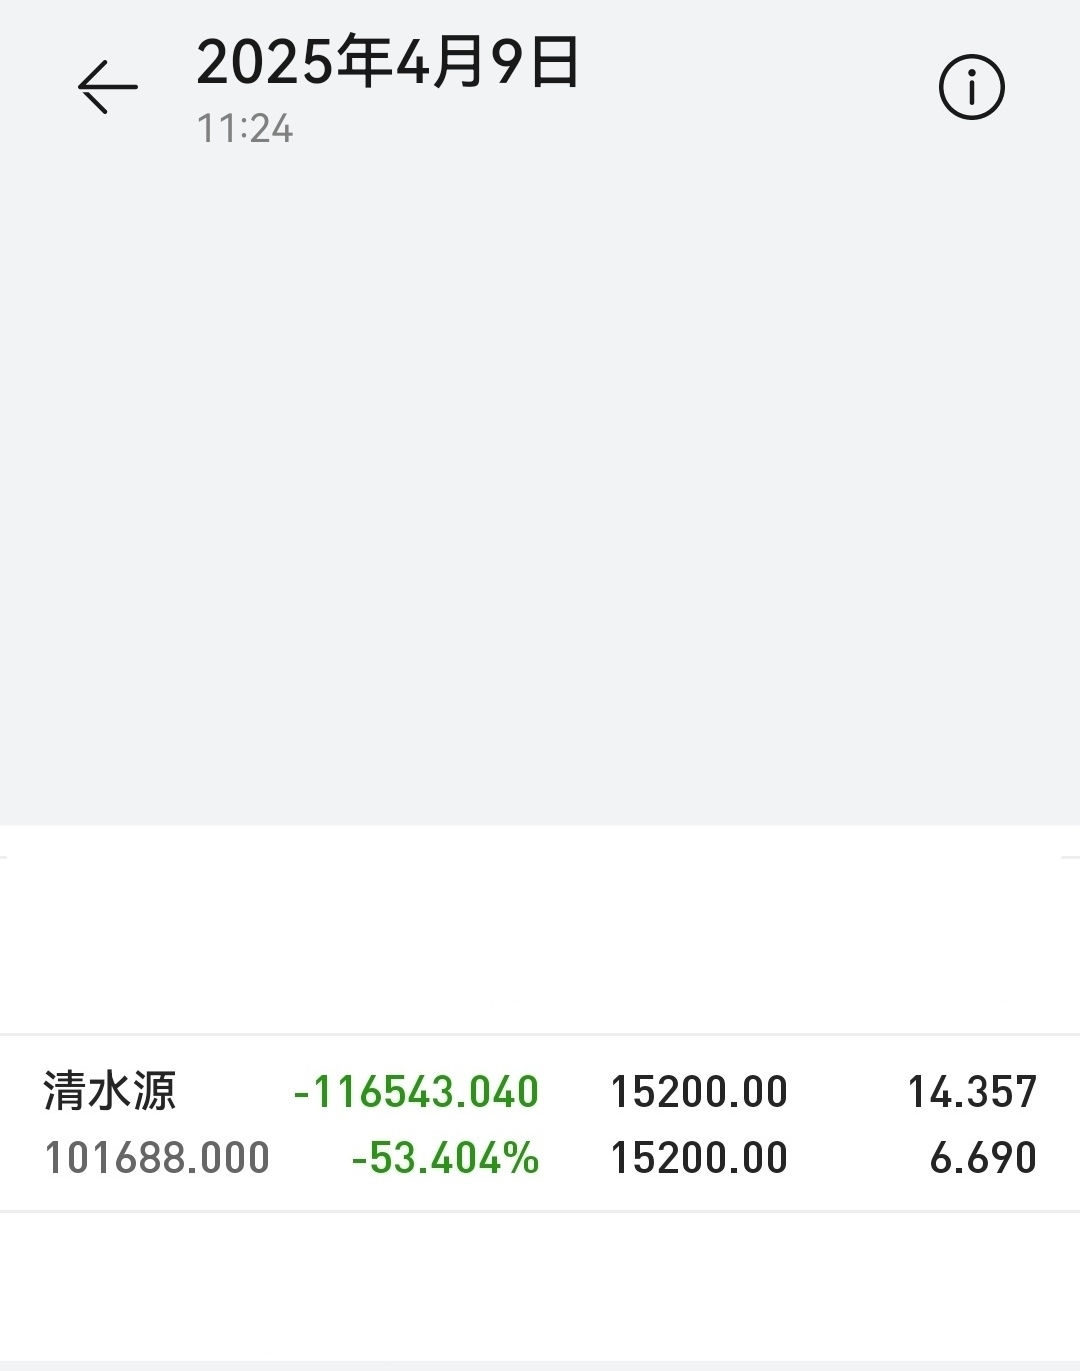Tap blank white space below 清水源 row
Viewport: 1080px width, 1371px height.
coord(540,1285)
